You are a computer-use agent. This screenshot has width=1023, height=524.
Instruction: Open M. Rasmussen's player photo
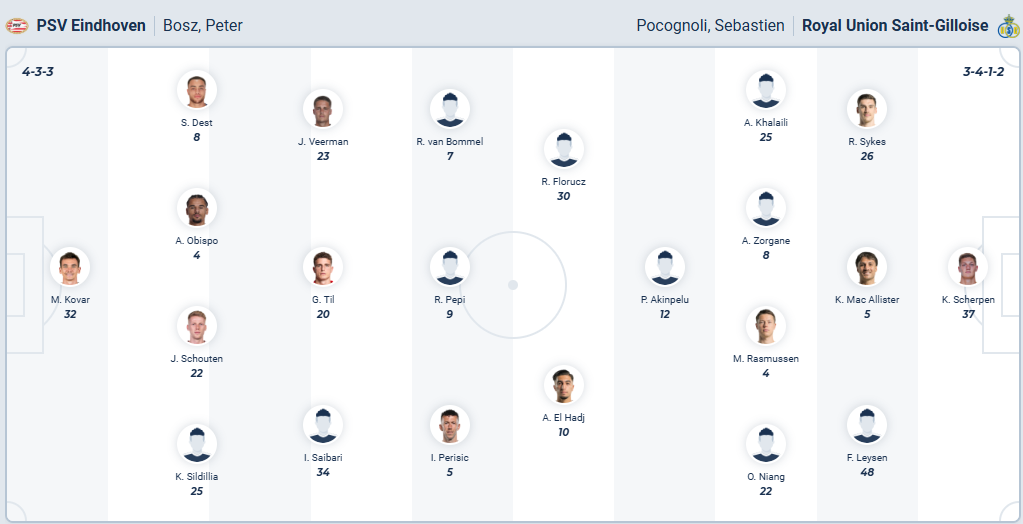click(x=765, y=327)
